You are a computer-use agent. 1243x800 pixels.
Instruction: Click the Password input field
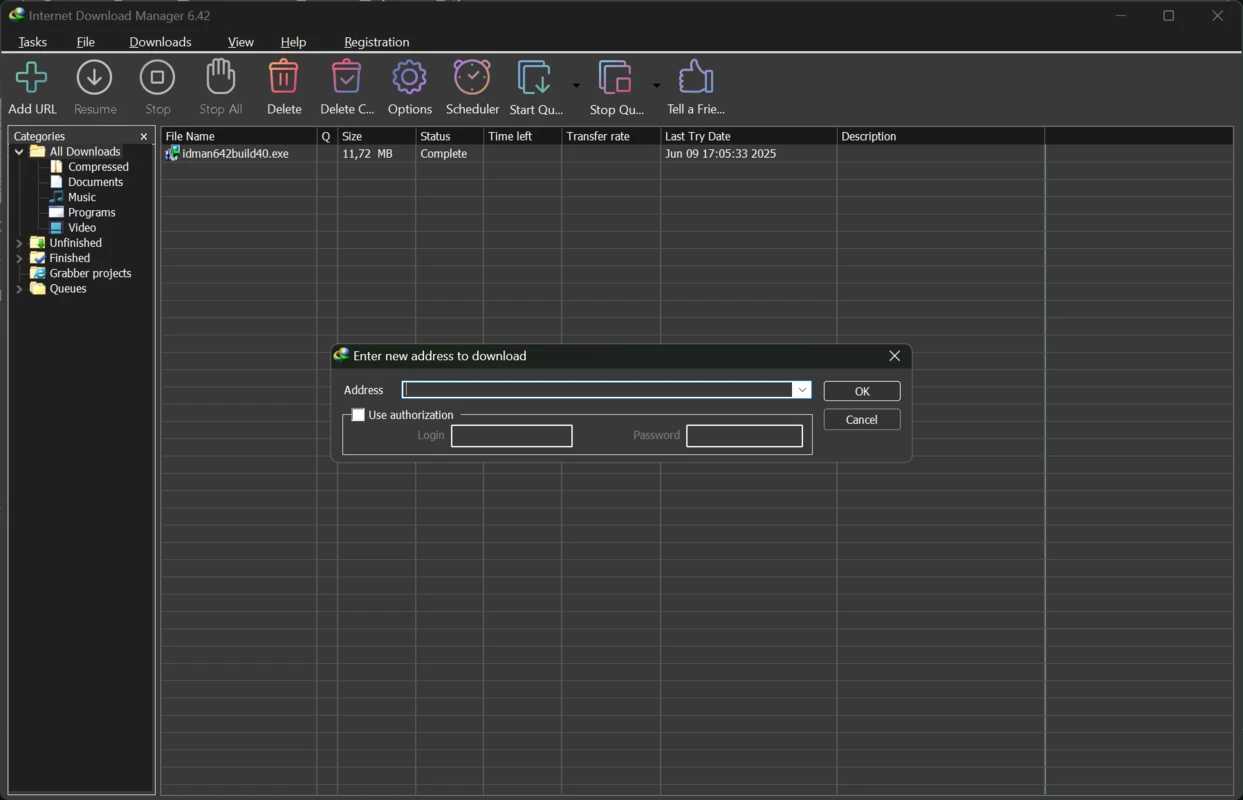[x=745, y=436]
